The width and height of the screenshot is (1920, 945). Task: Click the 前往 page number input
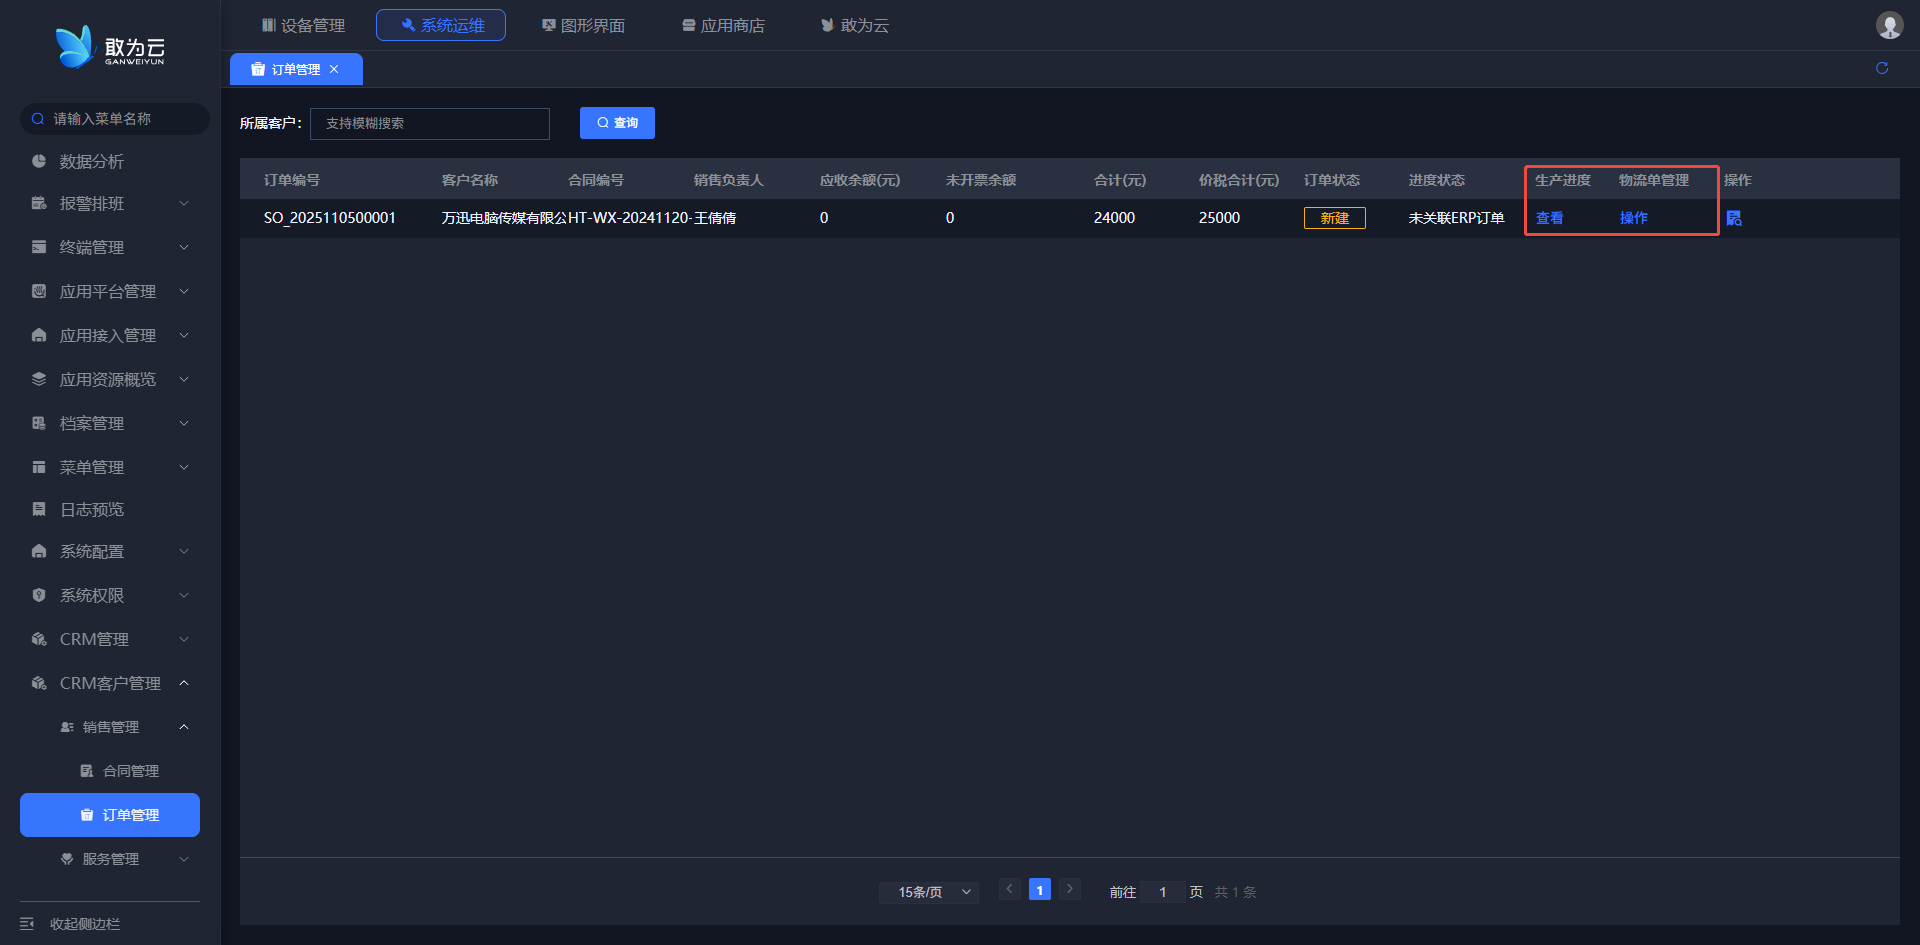tap(1162, 892)
